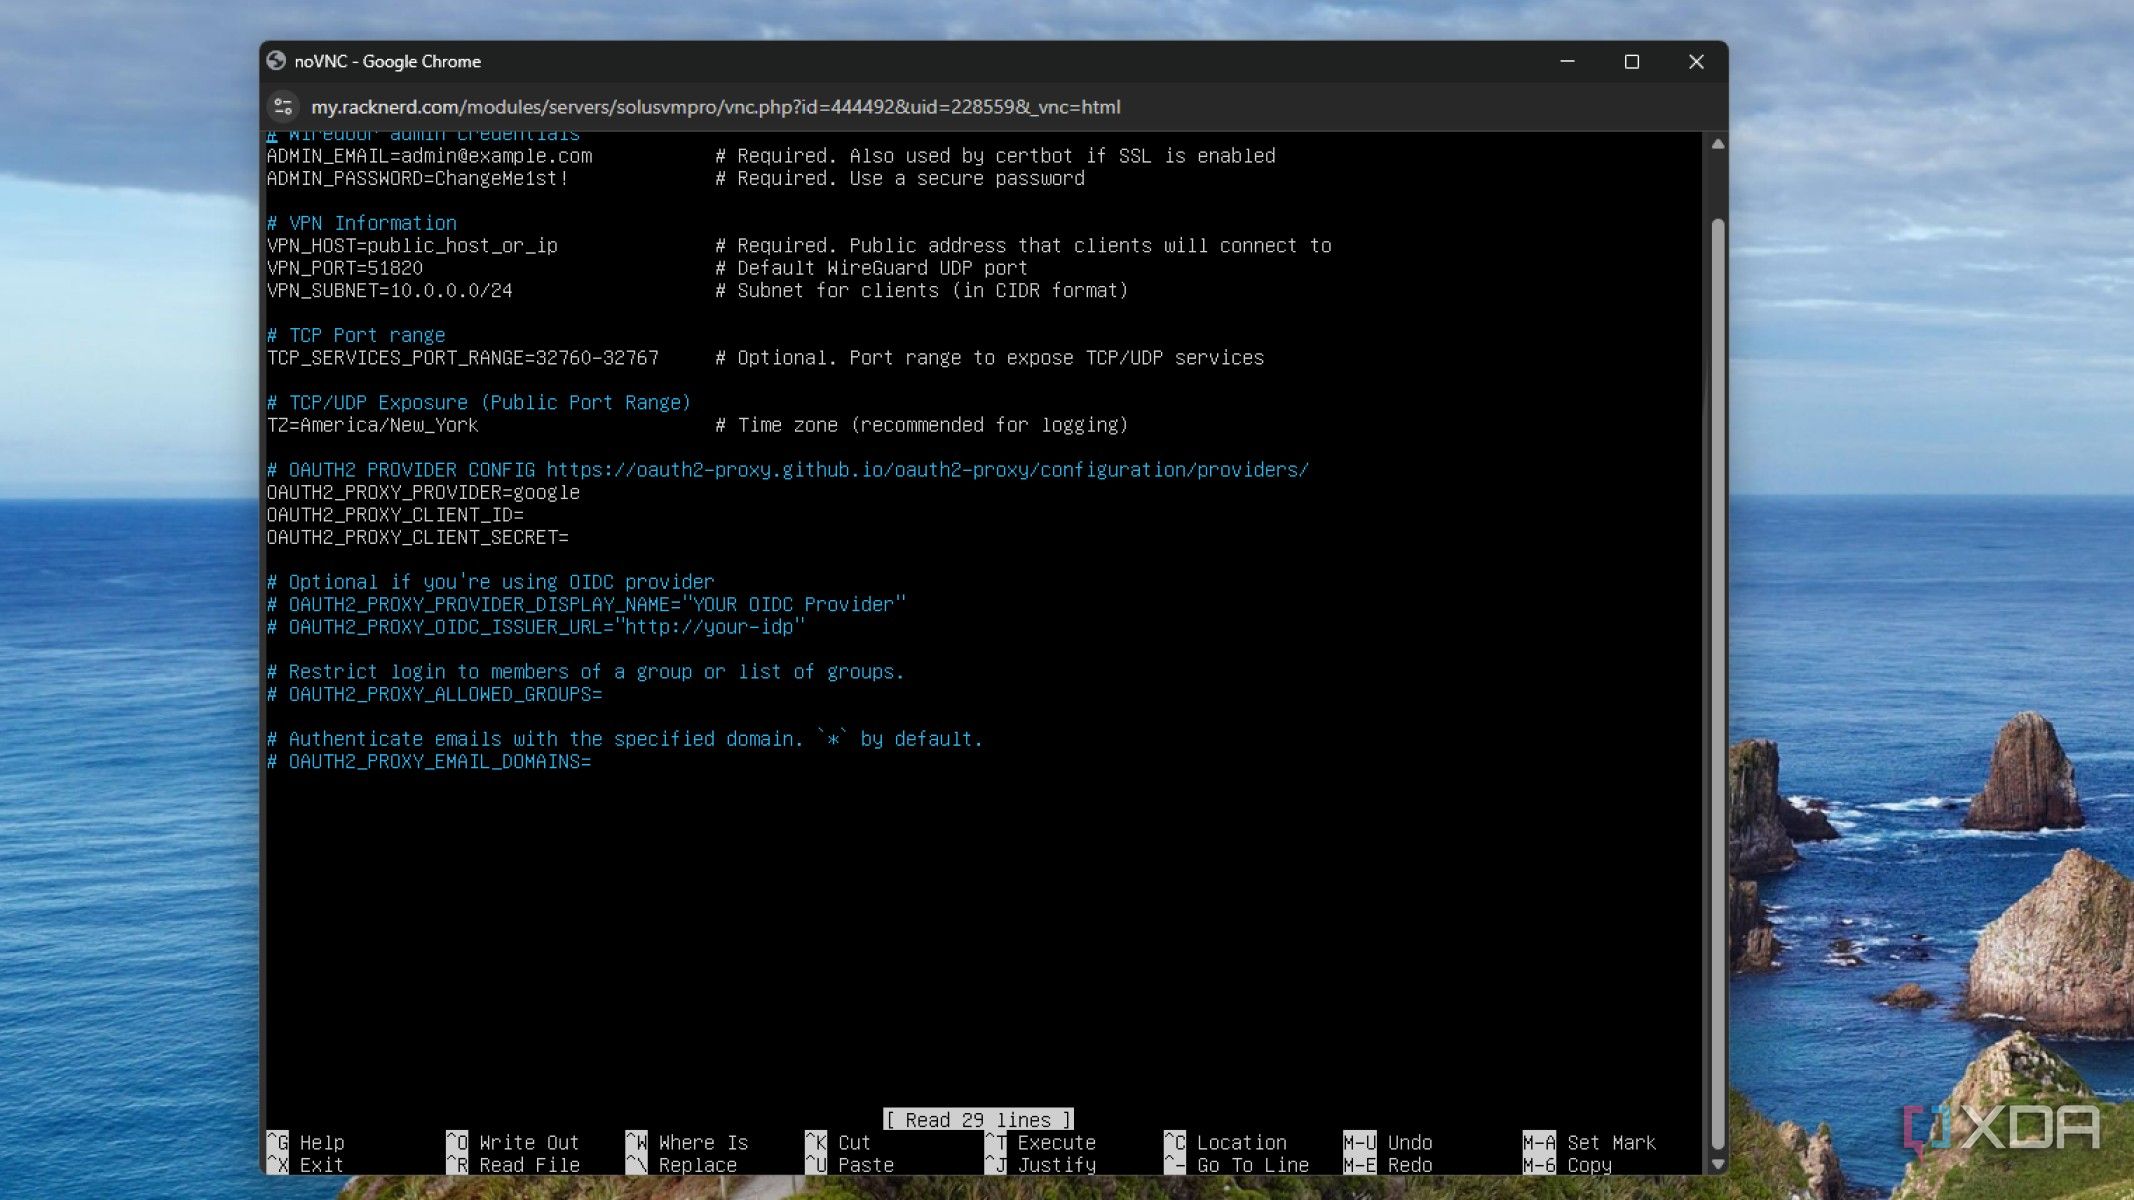Click the site info icon in address bar
Viewport: 2134px width, 1200px height.
pyautogui.click(x=283, y=106)
